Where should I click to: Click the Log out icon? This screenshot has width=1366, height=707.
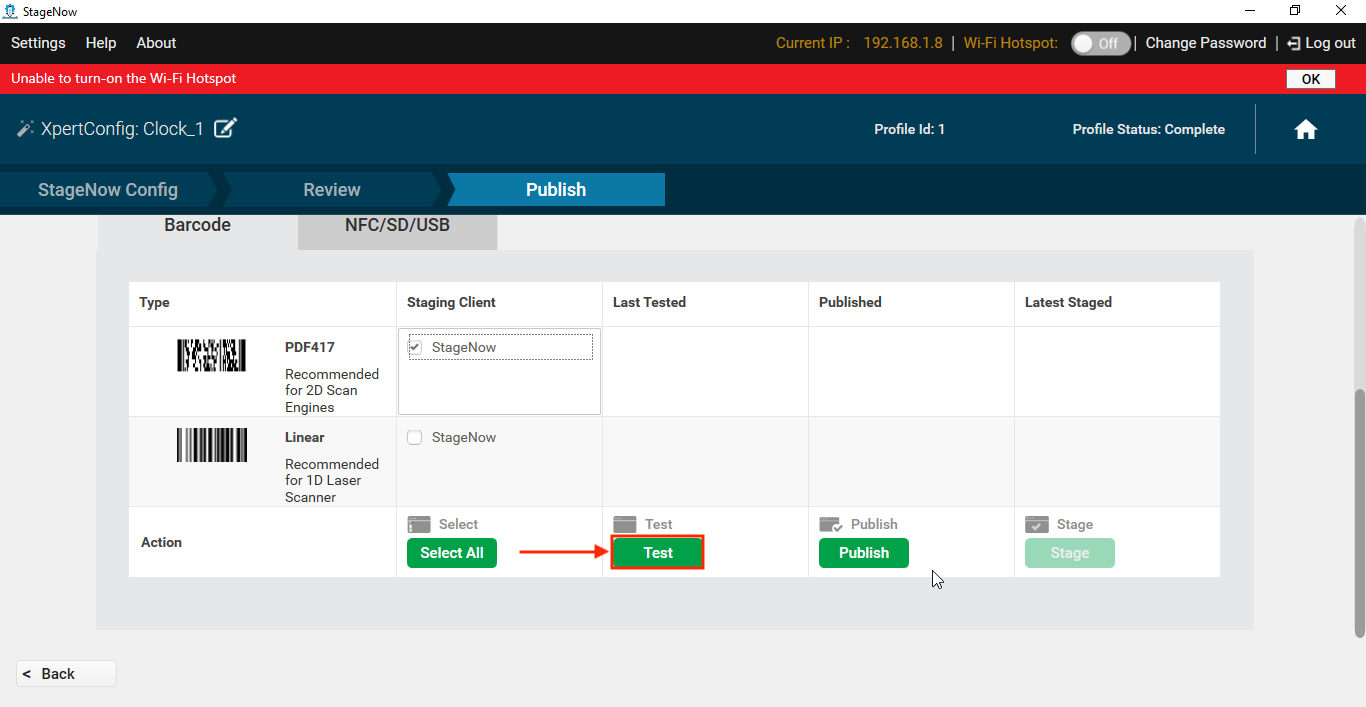click(1293, 43)
